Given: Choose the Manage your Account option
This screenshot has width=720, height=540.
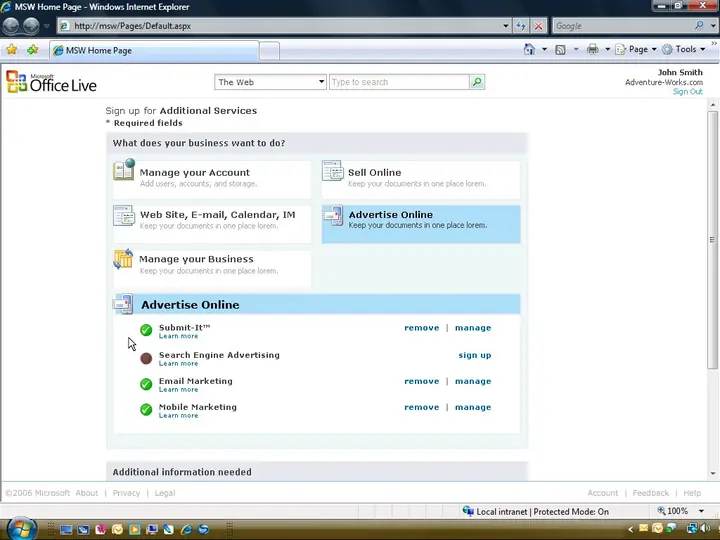Looking at the screenshot, I should 212,179.
